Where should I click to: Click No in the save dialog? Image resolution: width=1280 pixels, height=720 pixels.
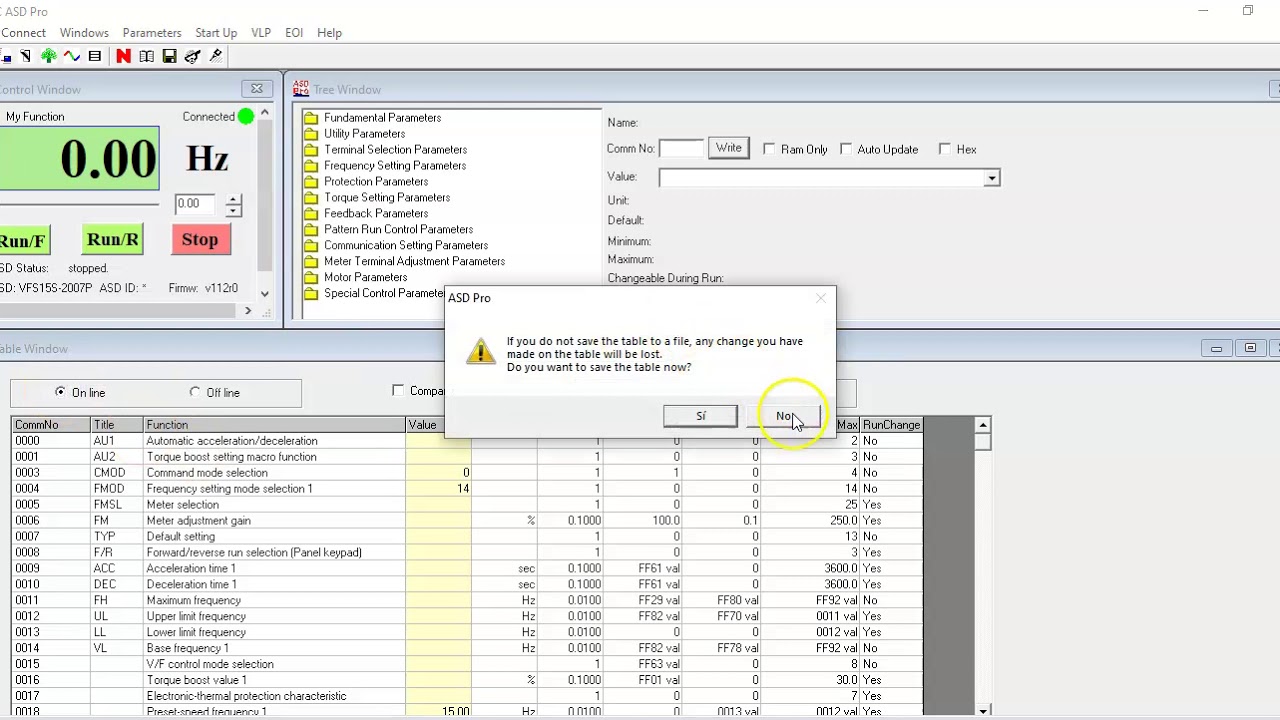pos(784,416)
